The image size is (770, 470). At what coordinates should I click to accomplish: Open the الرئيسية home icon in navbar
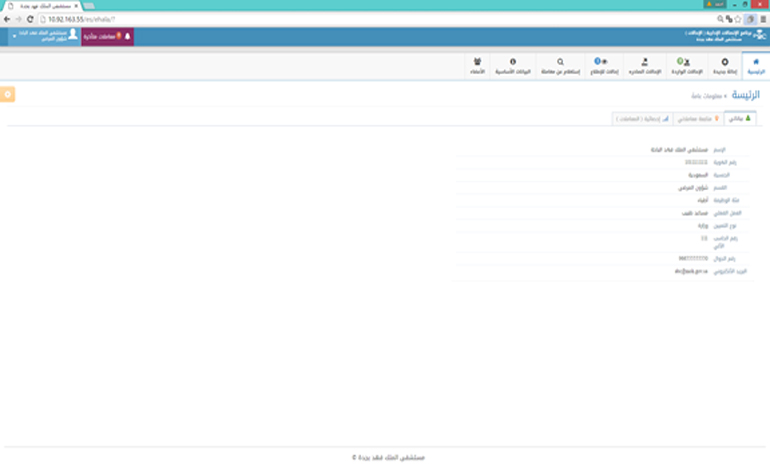755,66
